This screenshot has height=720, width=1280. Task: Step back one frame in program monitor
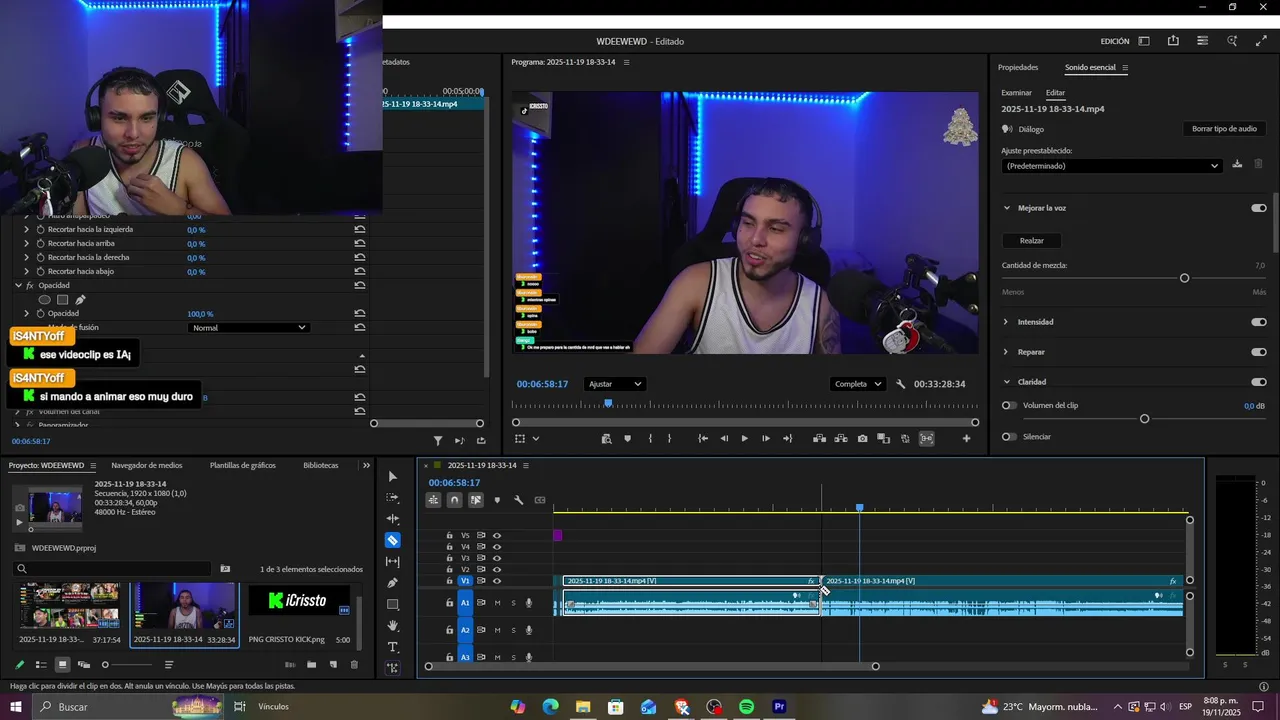click(724, 439)
